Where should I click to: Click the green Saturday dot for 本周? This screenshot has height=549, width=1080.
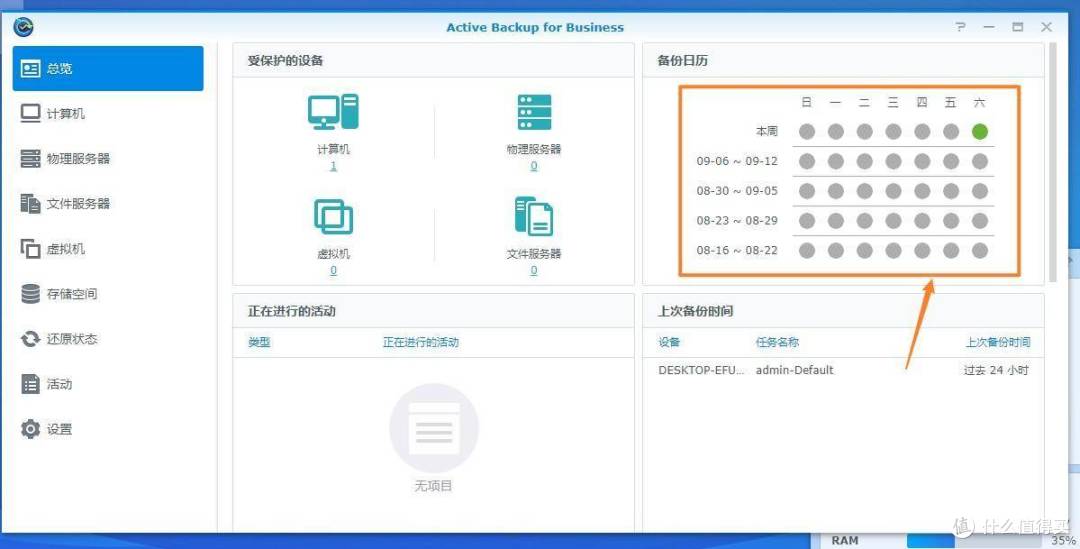[x=979, y=132]
